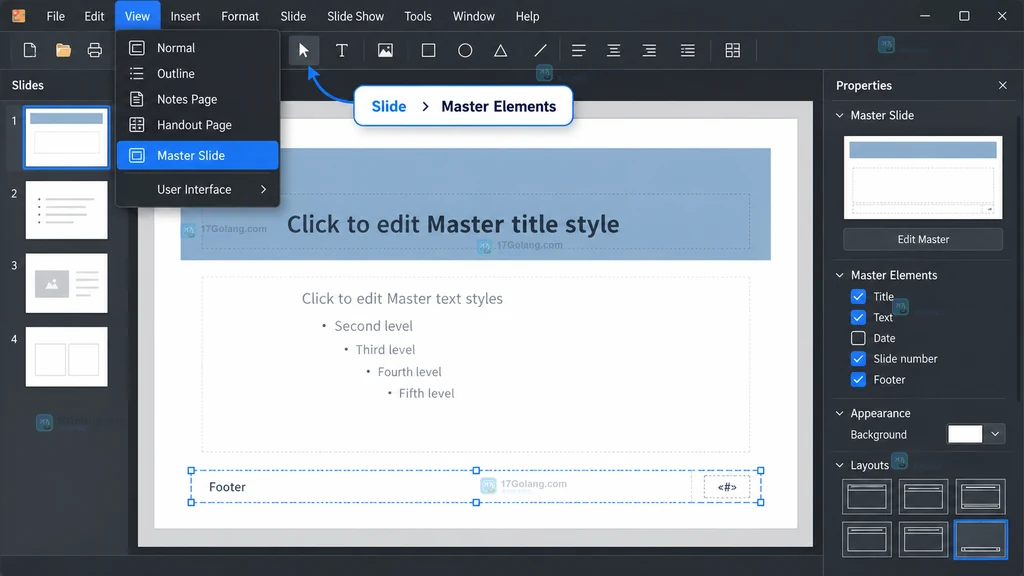Justify text in toolbar
The height and width of the screenshot is (576, 1024).
coord(688,50)
